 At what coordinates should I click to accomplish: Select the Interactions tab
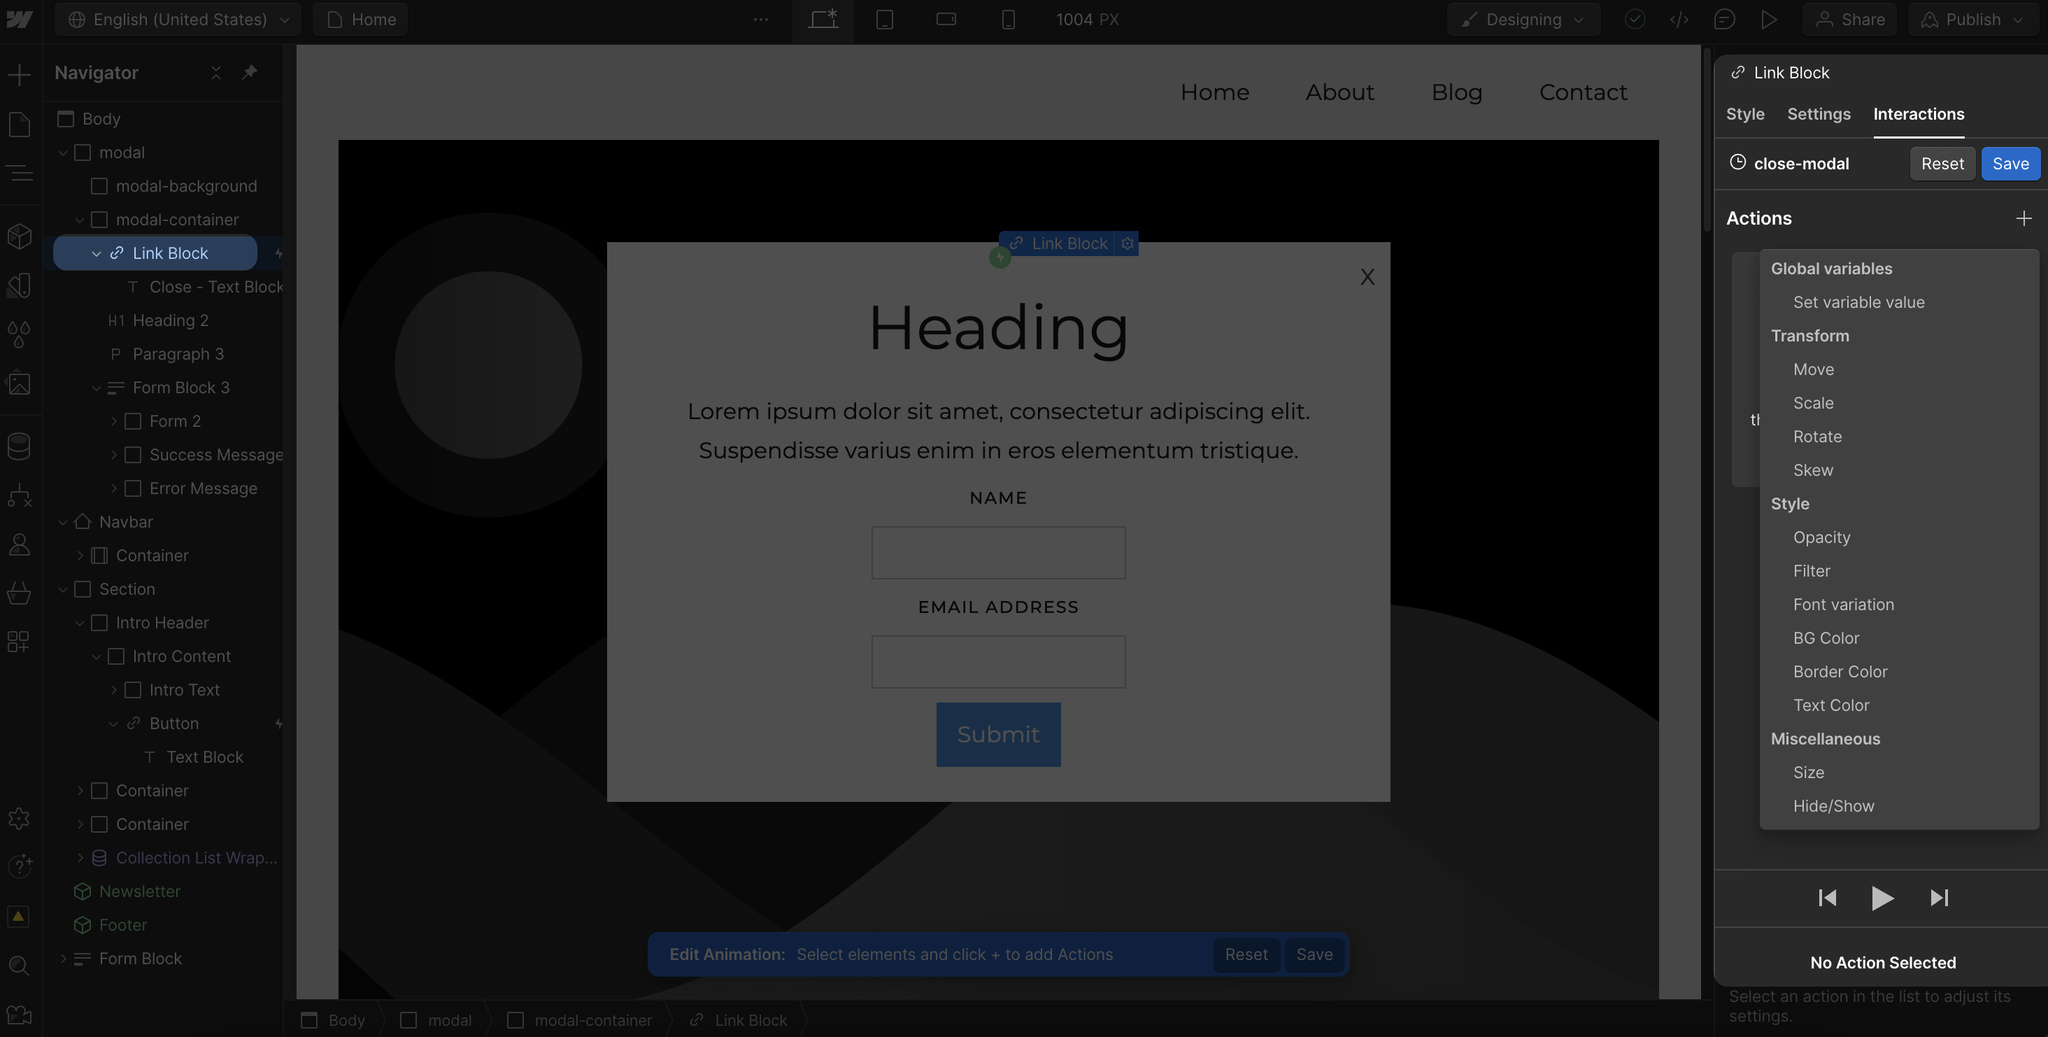(x=1918, y=114)
